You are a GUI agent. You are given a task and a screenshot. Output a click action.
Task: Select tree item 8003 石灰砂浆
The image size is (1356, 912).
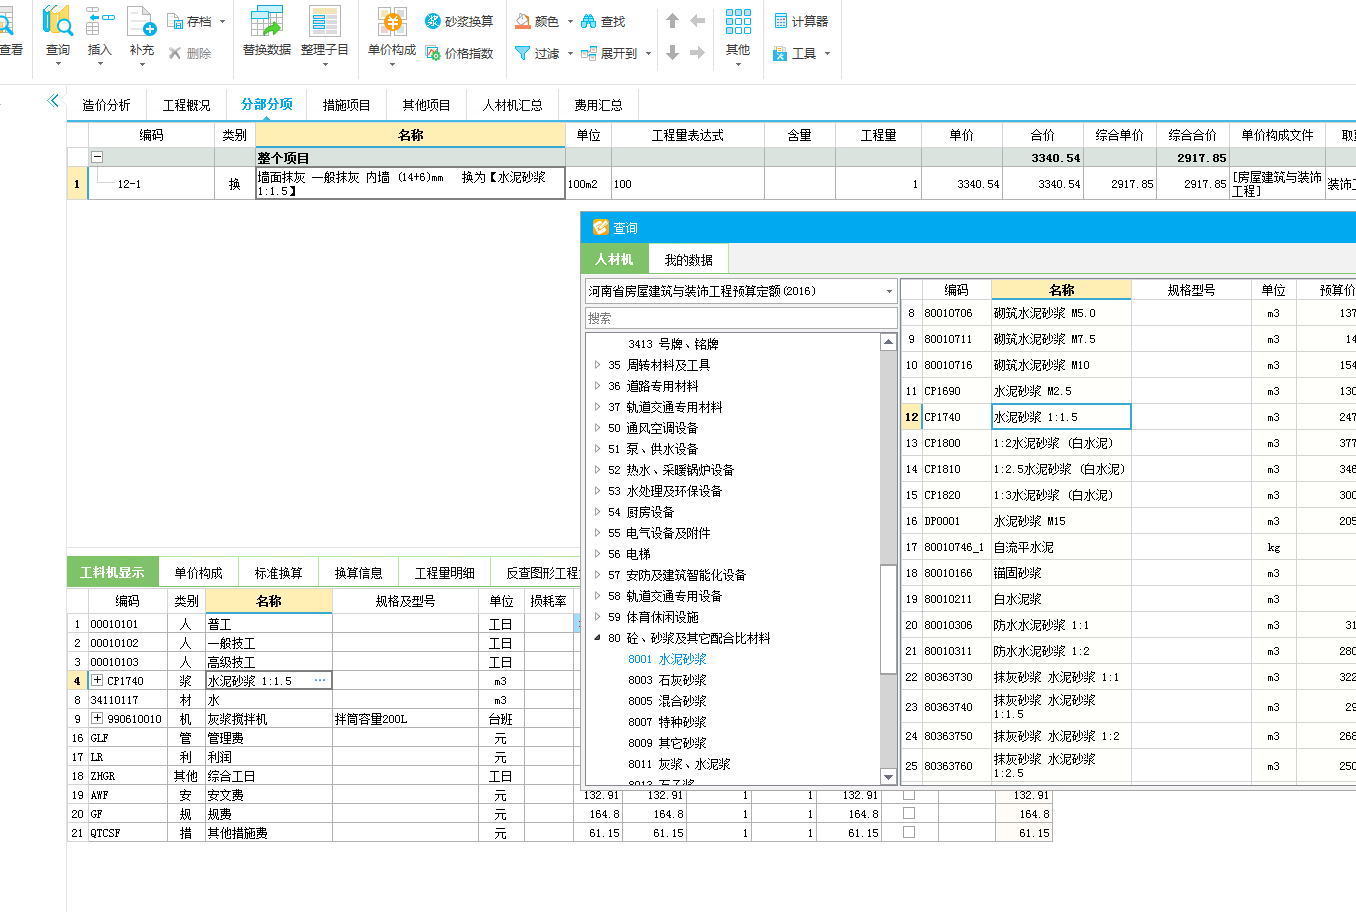click(x=667, y=680)
